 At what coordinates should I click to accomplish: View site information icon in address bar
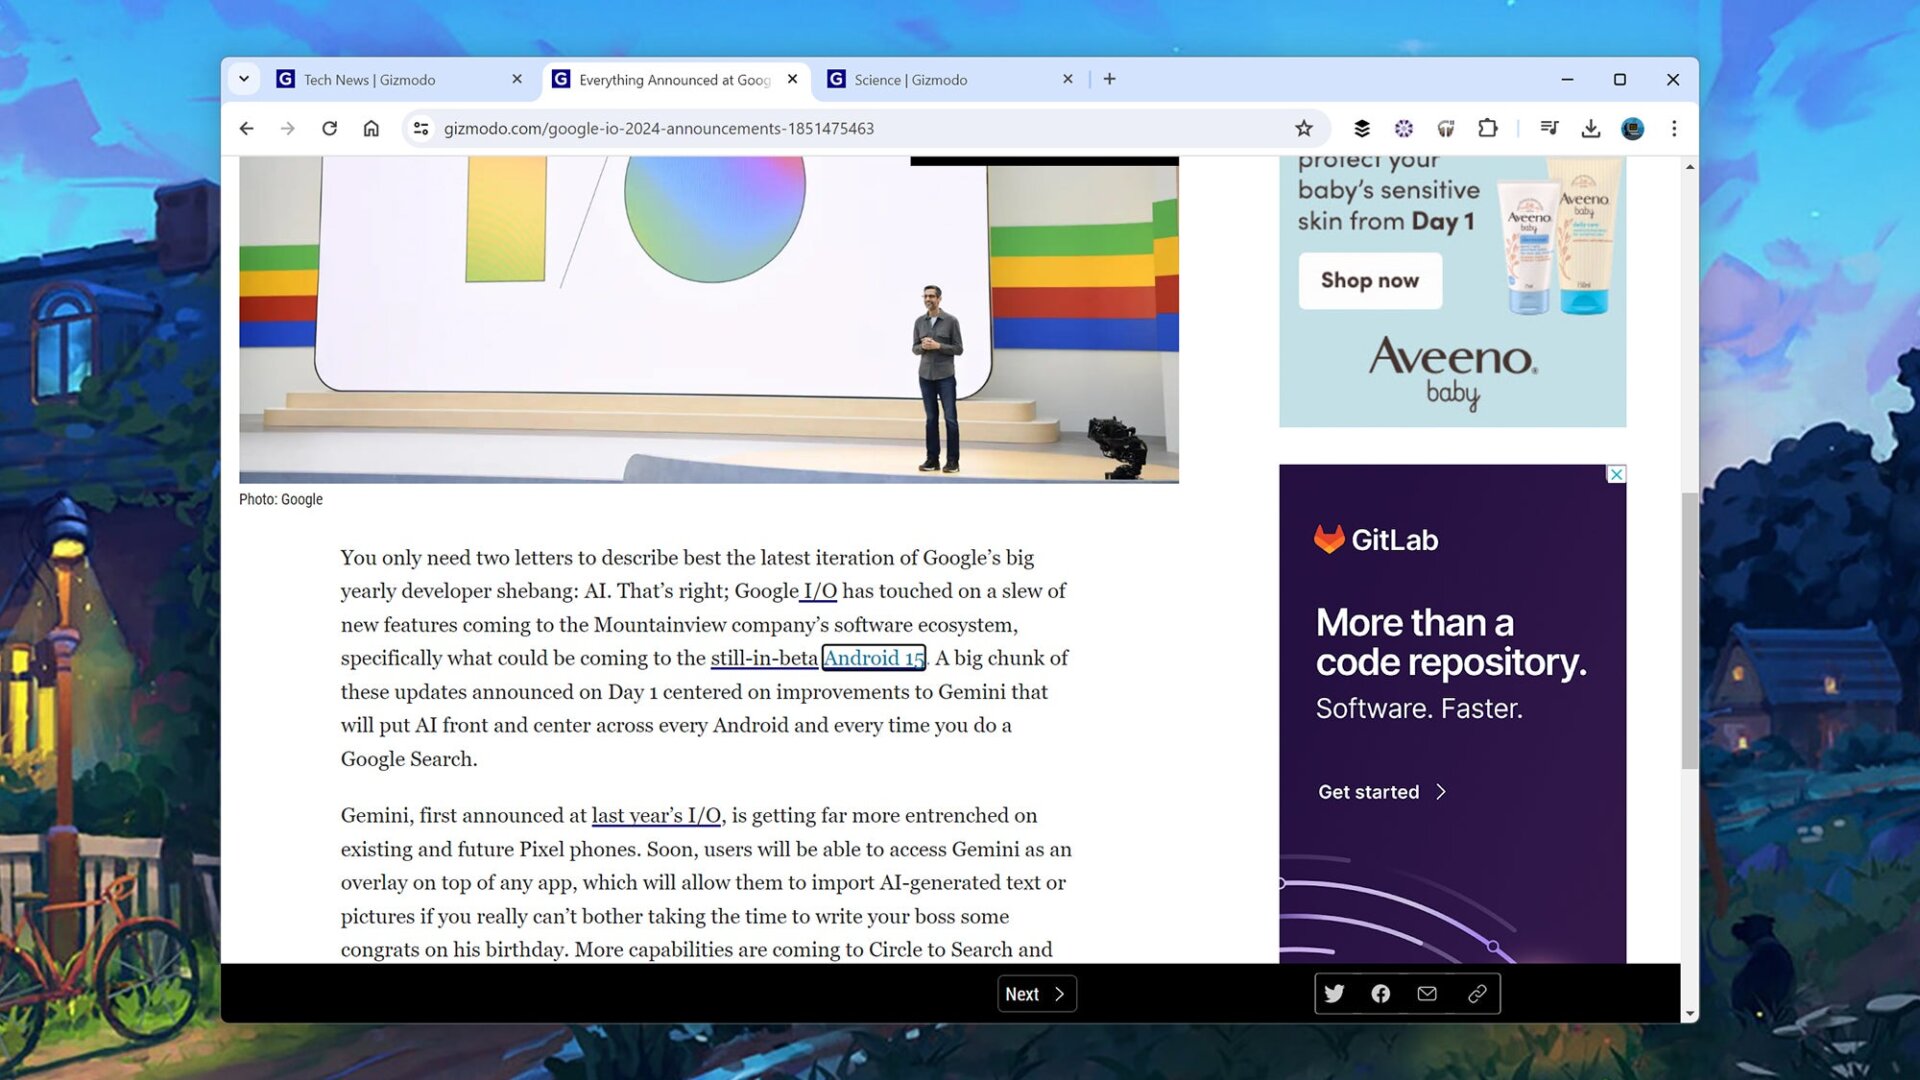click(x=421, y=128)
